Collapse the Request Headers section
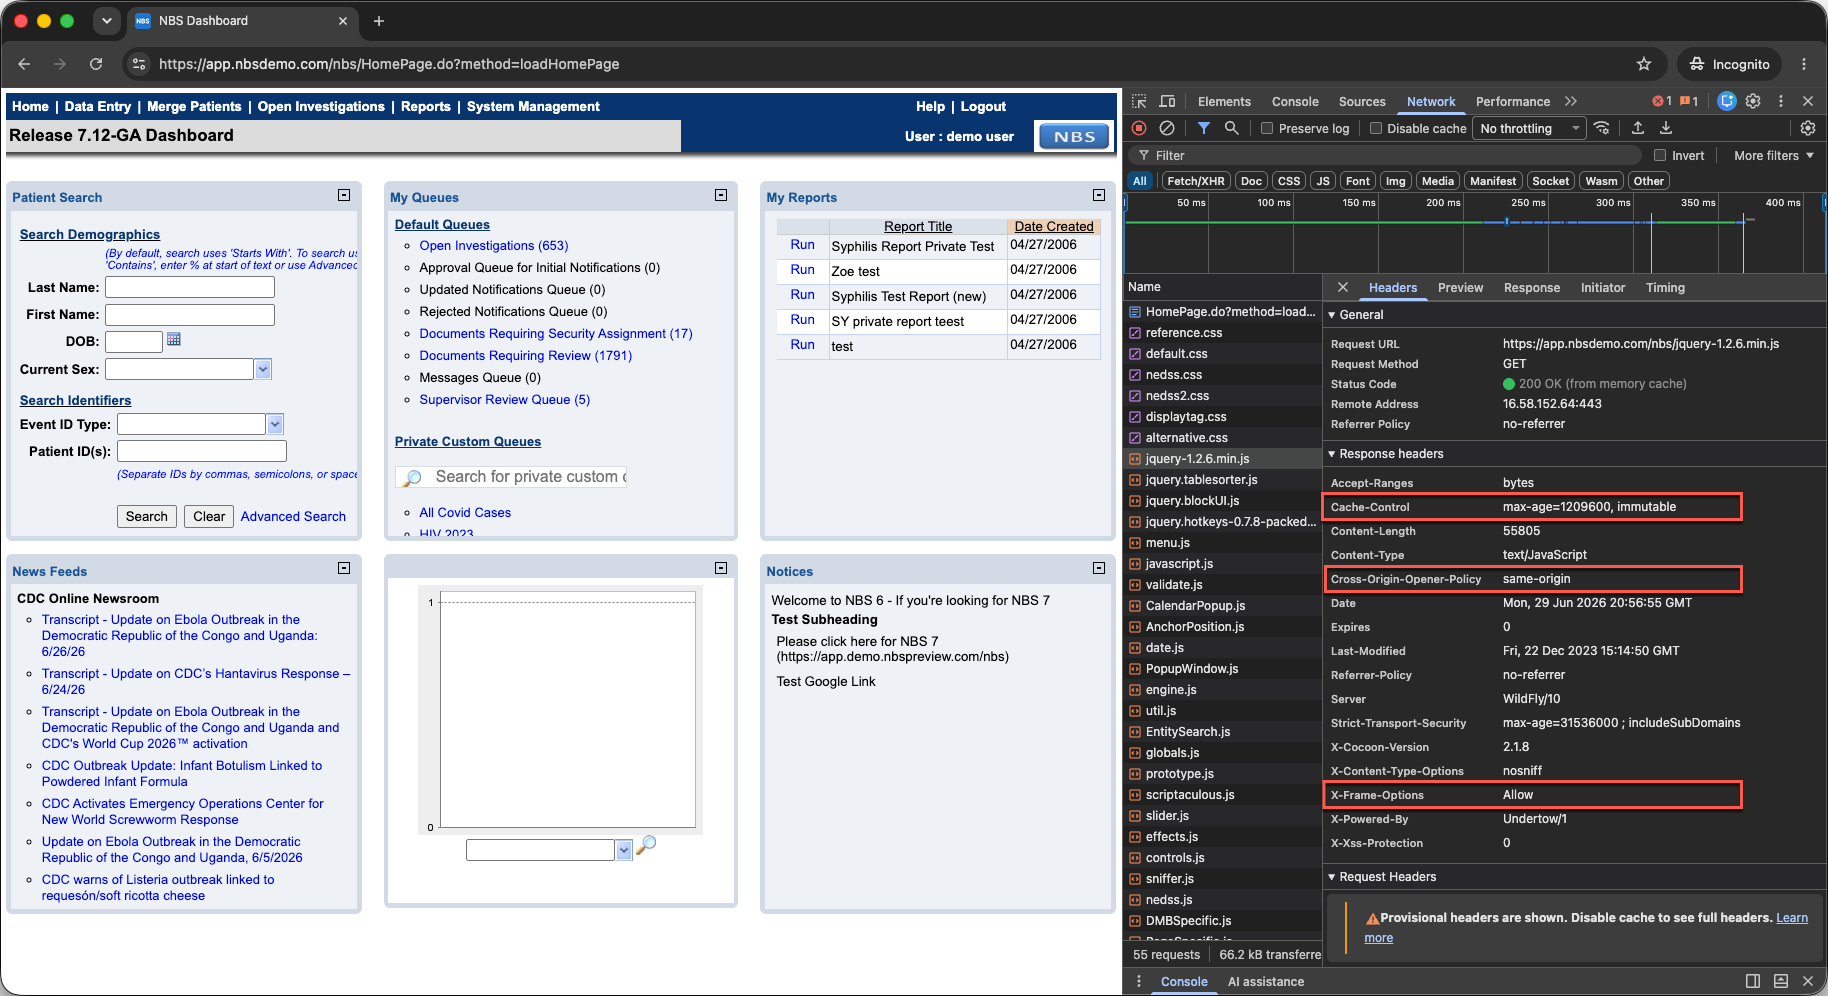Viewport: 1828px width, 996px height. [x=1332, y=877]
